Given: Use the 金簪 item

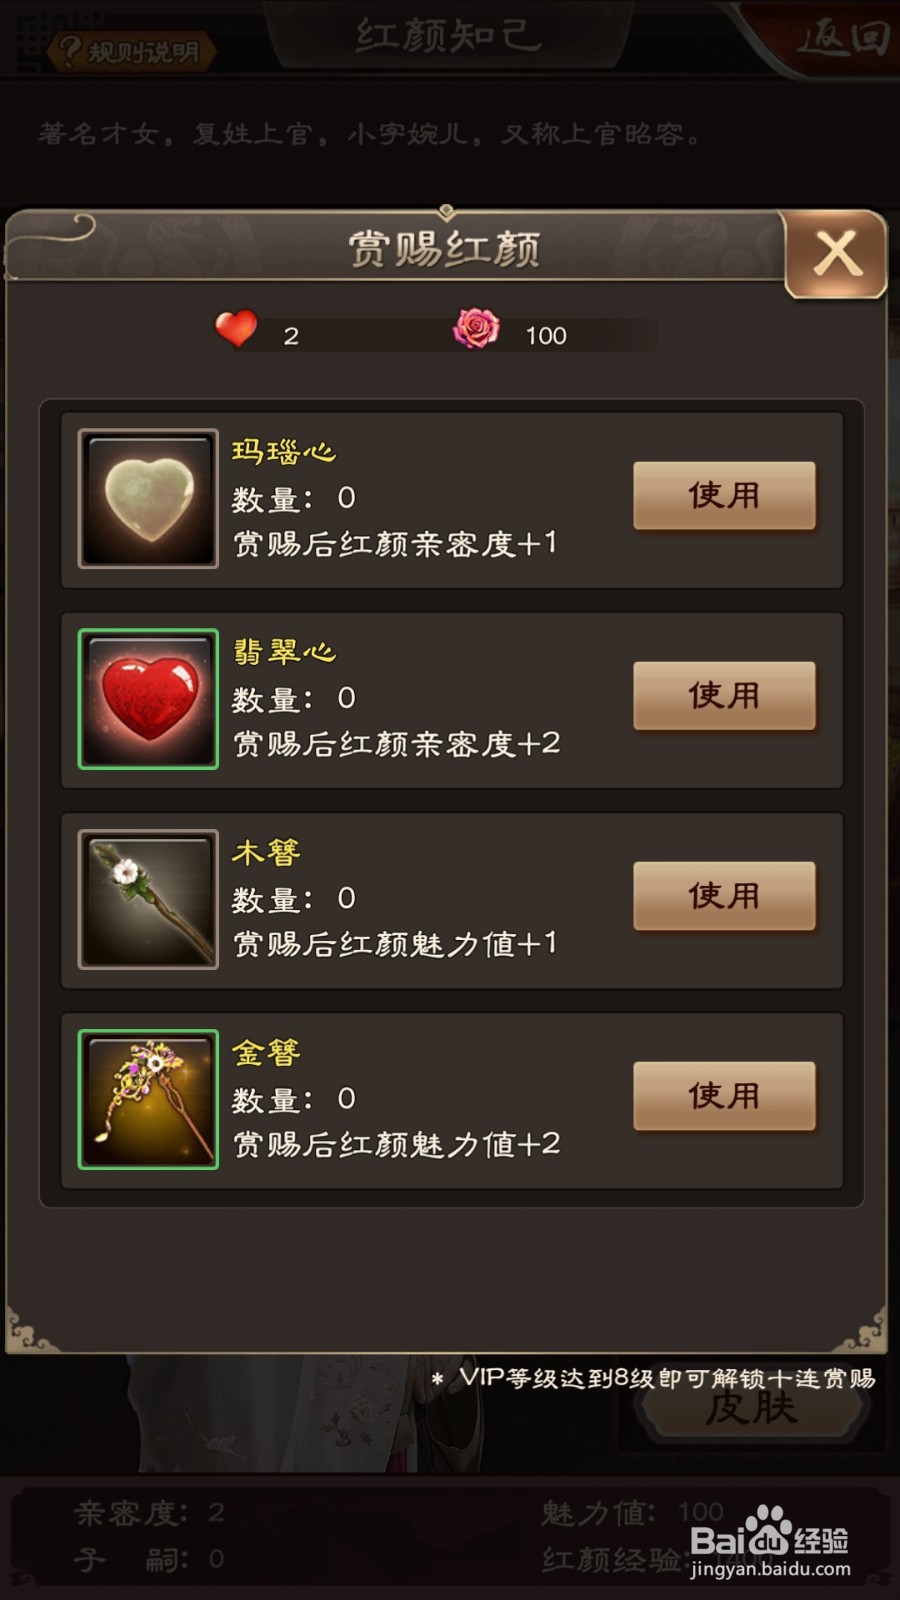Looking at the screenshot, I should tap(725, 1096).
